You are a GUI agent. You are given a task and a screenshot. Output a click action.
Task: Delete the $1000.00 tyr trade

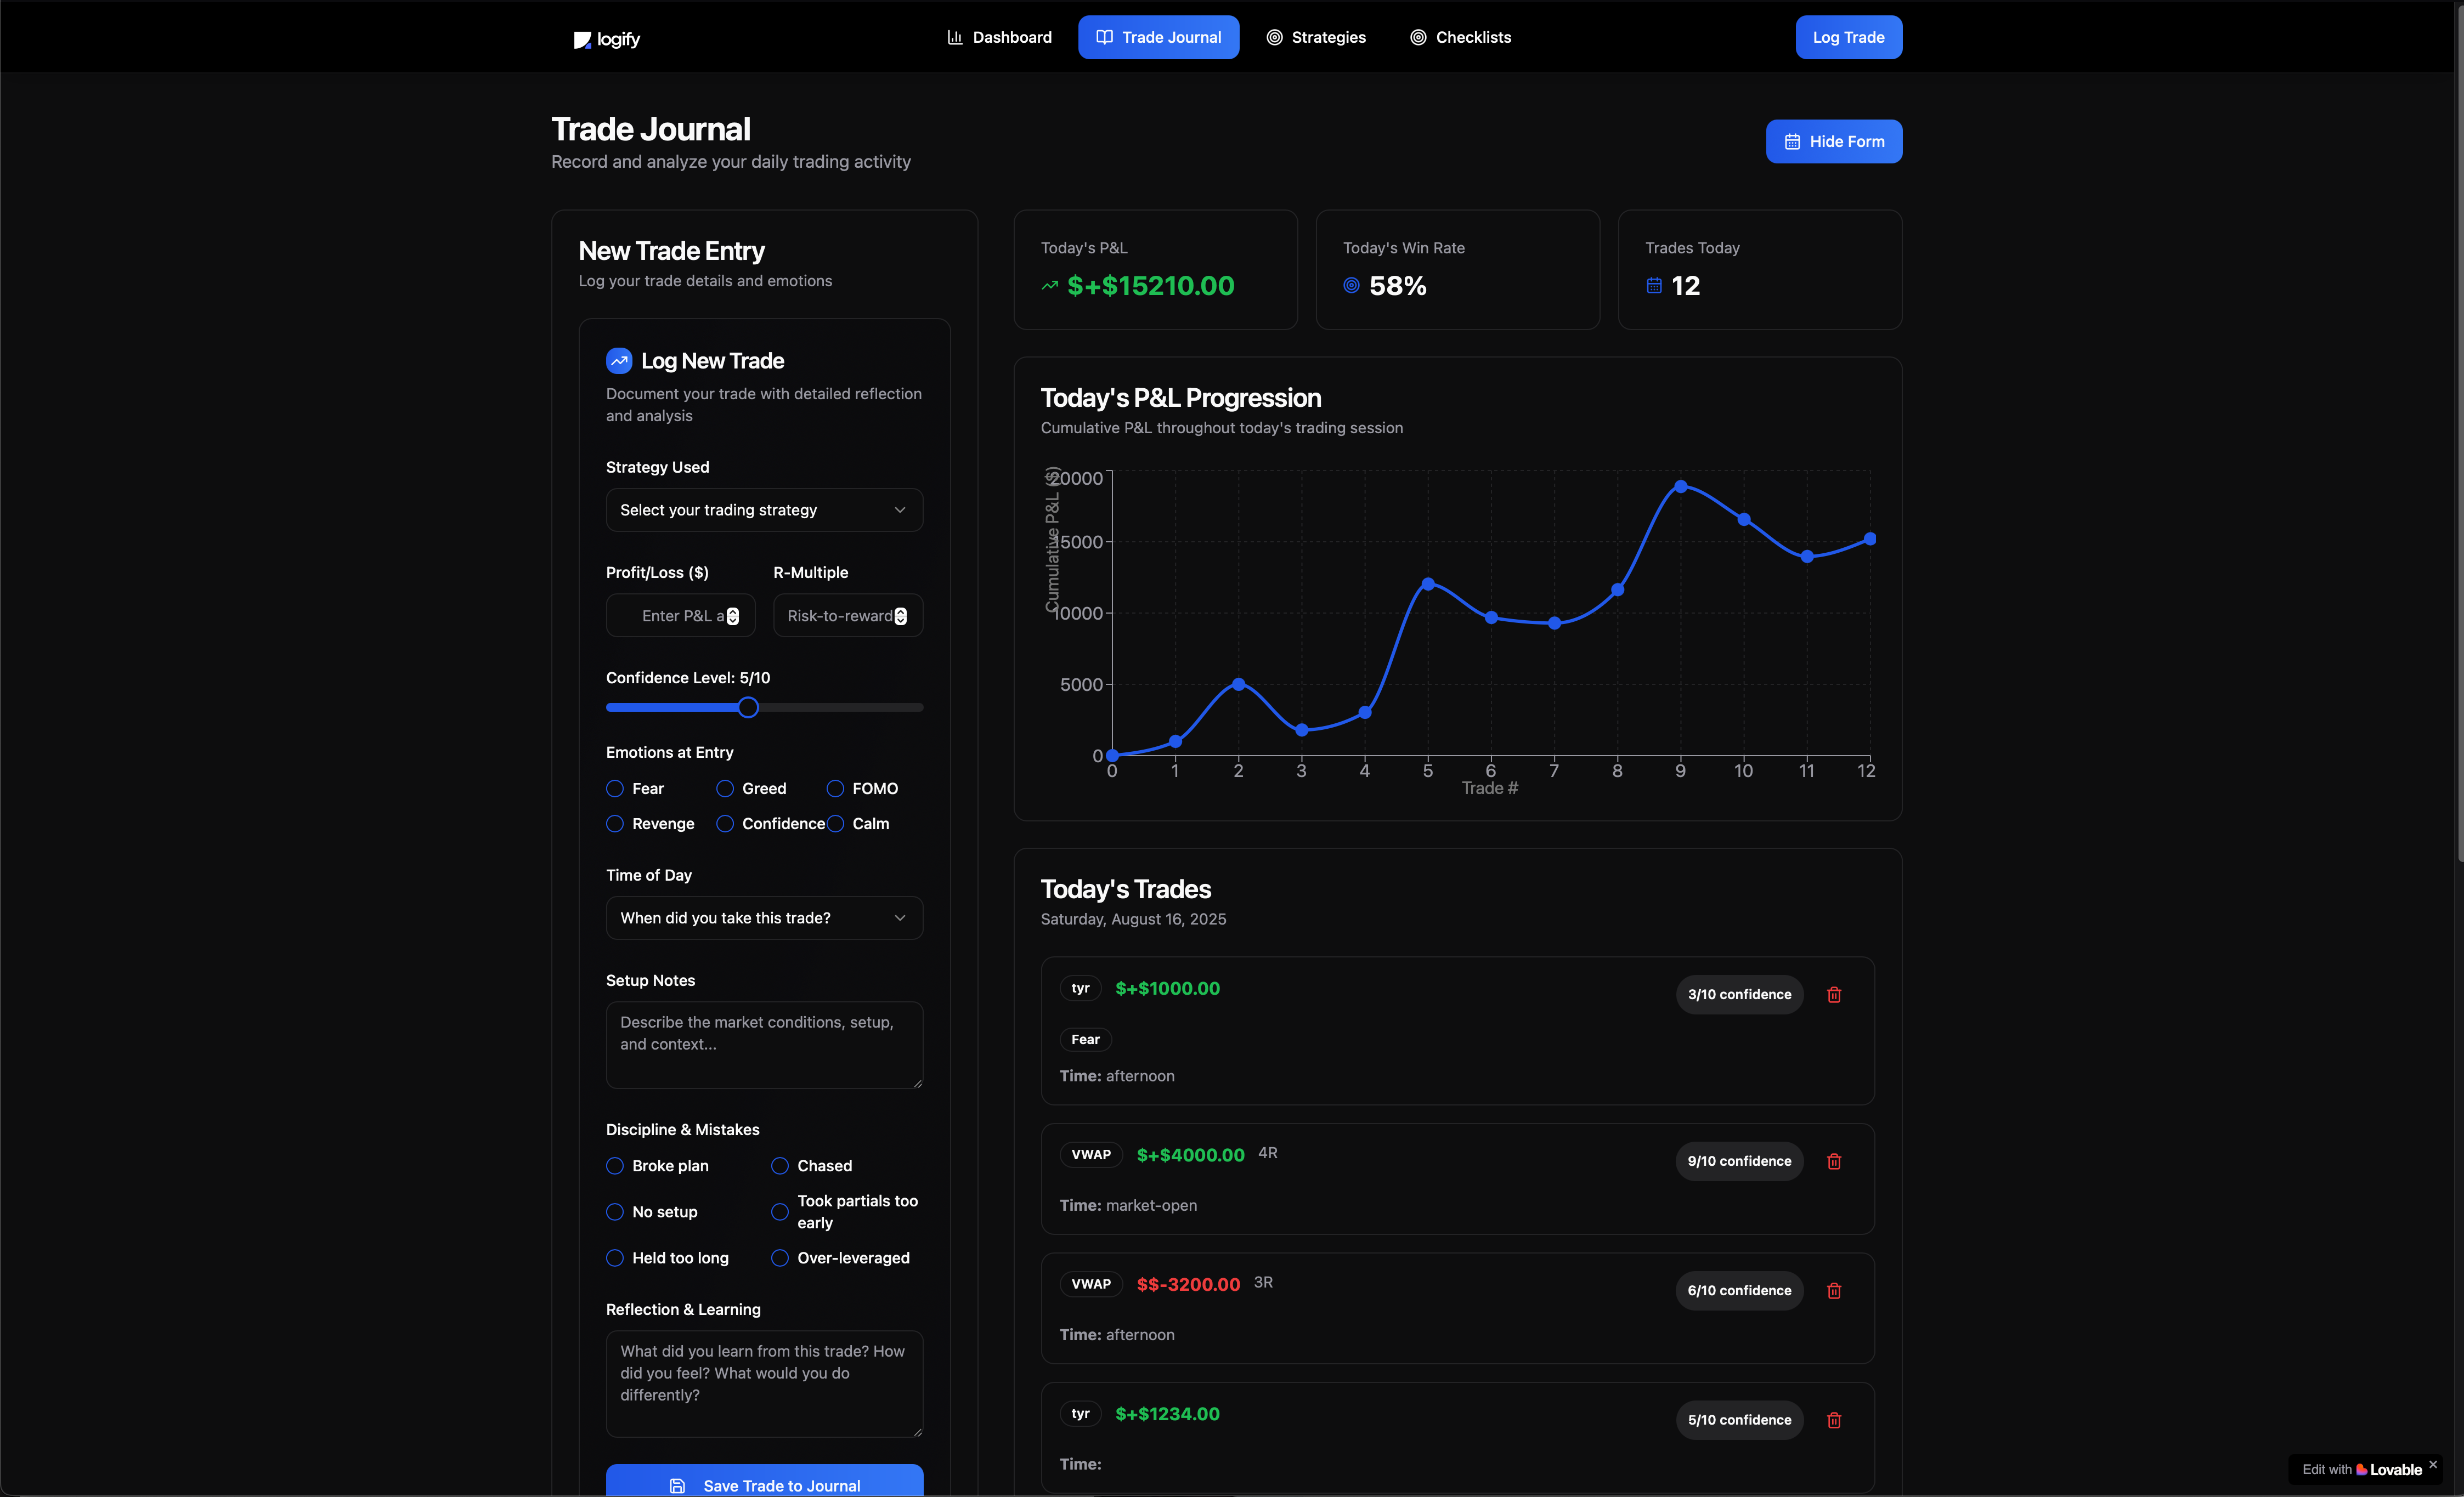(1833, 994)
